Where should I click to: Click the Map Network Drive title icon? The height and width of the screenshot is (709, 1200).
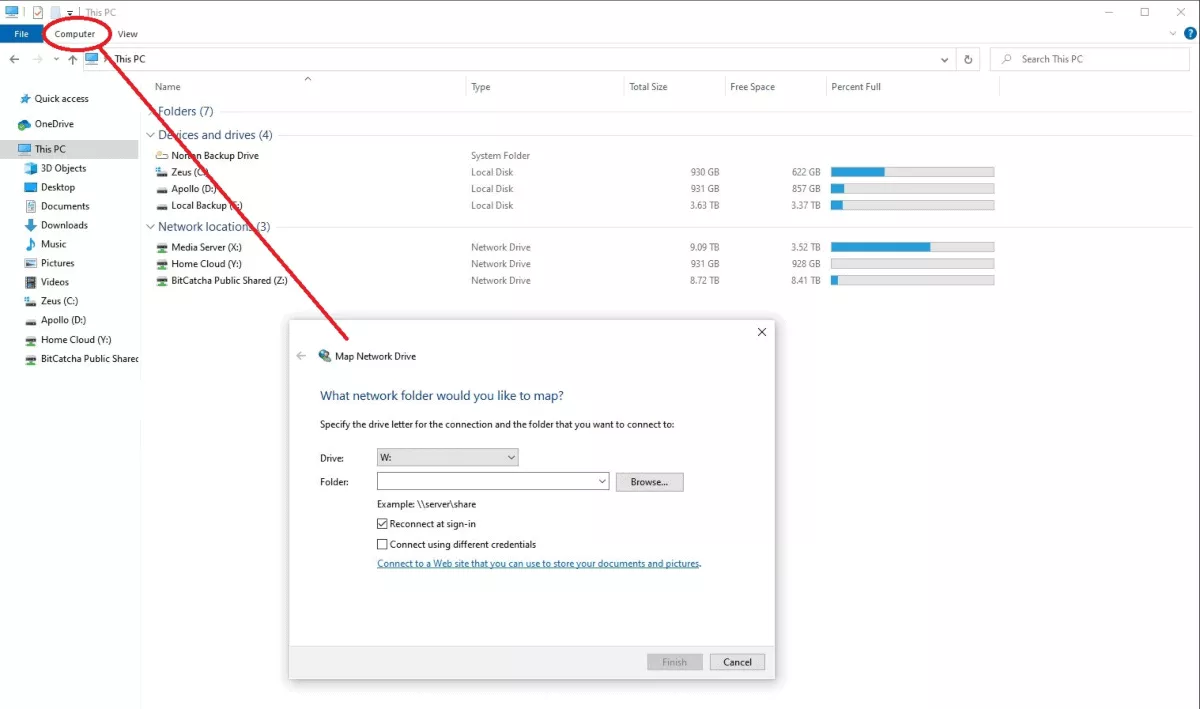[324, 356]
